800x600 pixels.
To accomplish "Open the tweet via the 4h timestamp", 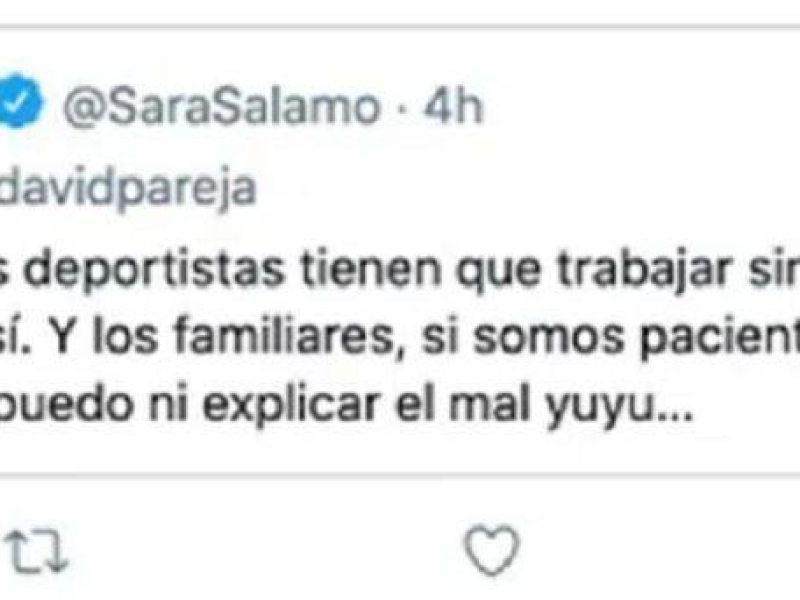I will pyautogui.click(x=454, y=106).
